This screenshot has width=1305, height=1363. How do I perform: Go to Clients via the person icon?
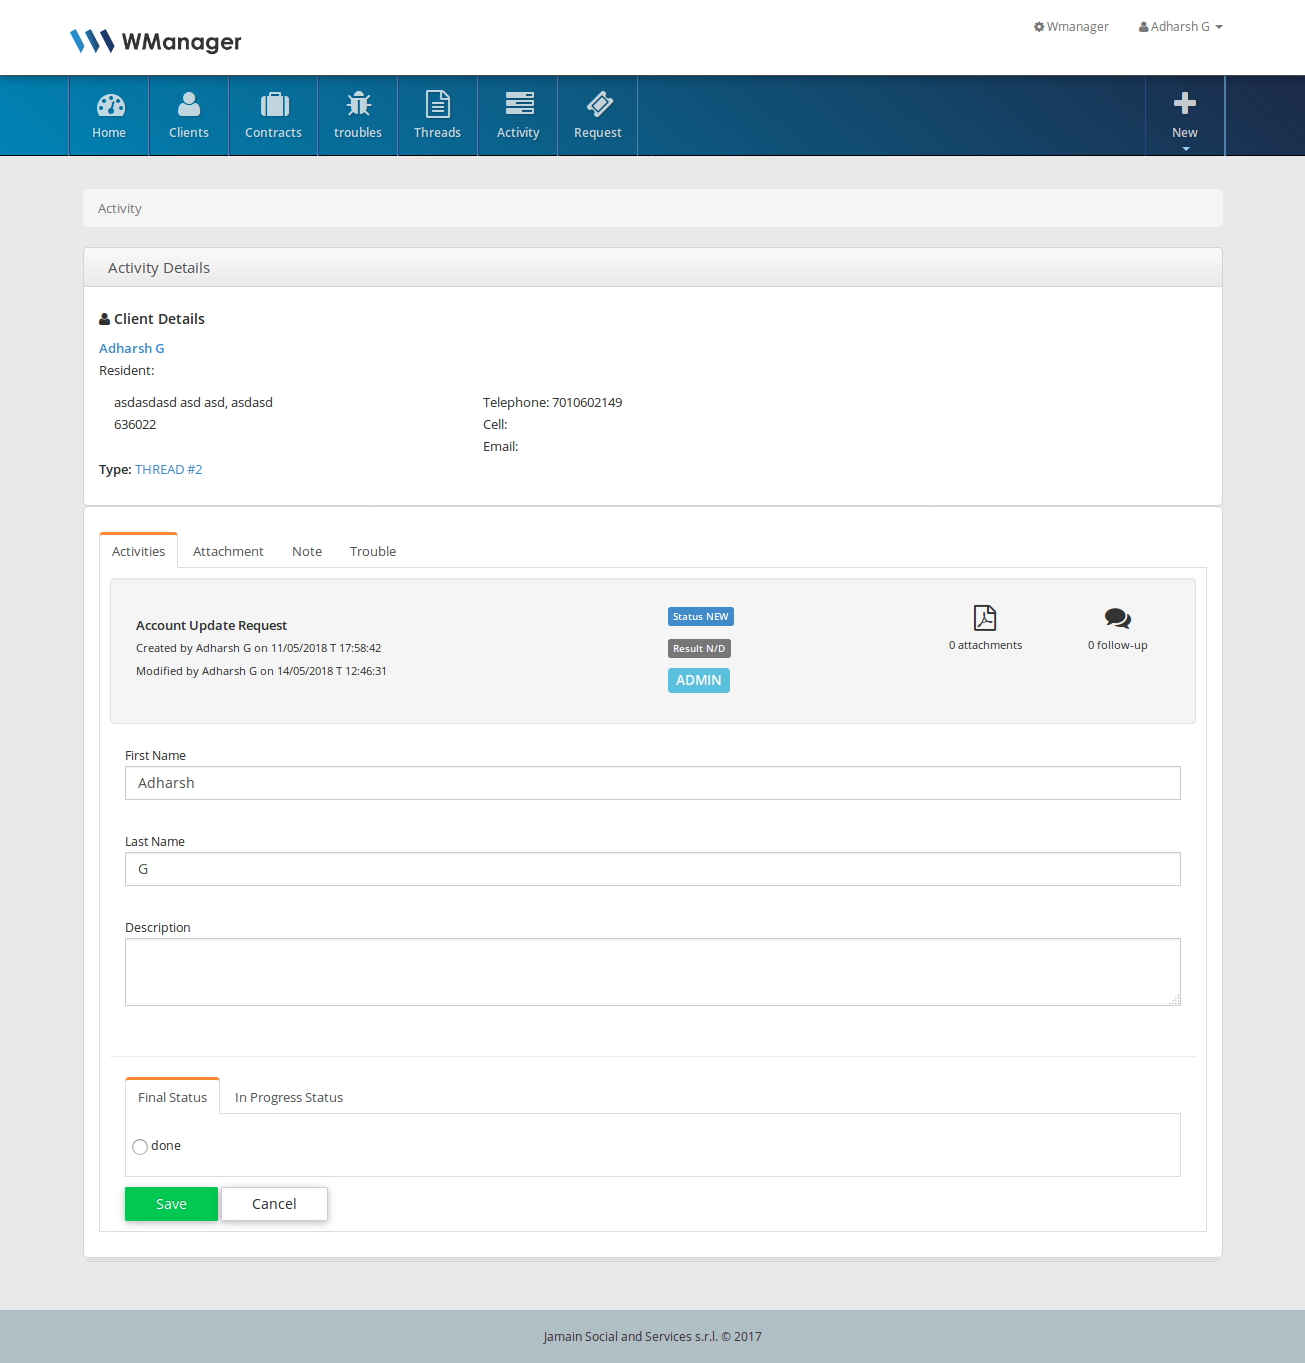pos(189,105)
